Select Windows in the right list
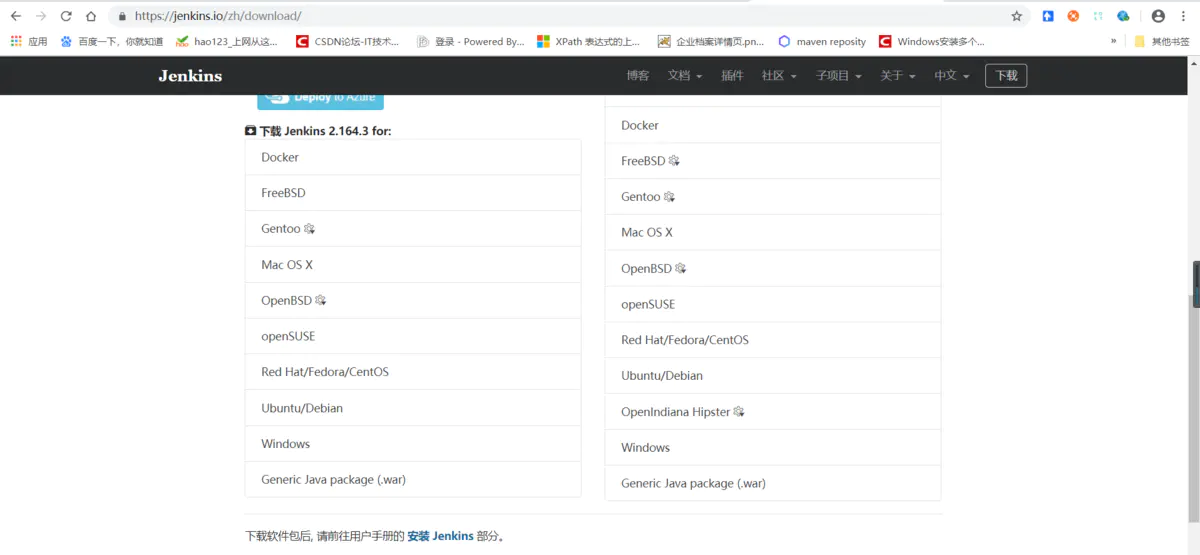1200x555 pixels. (773, 448)
